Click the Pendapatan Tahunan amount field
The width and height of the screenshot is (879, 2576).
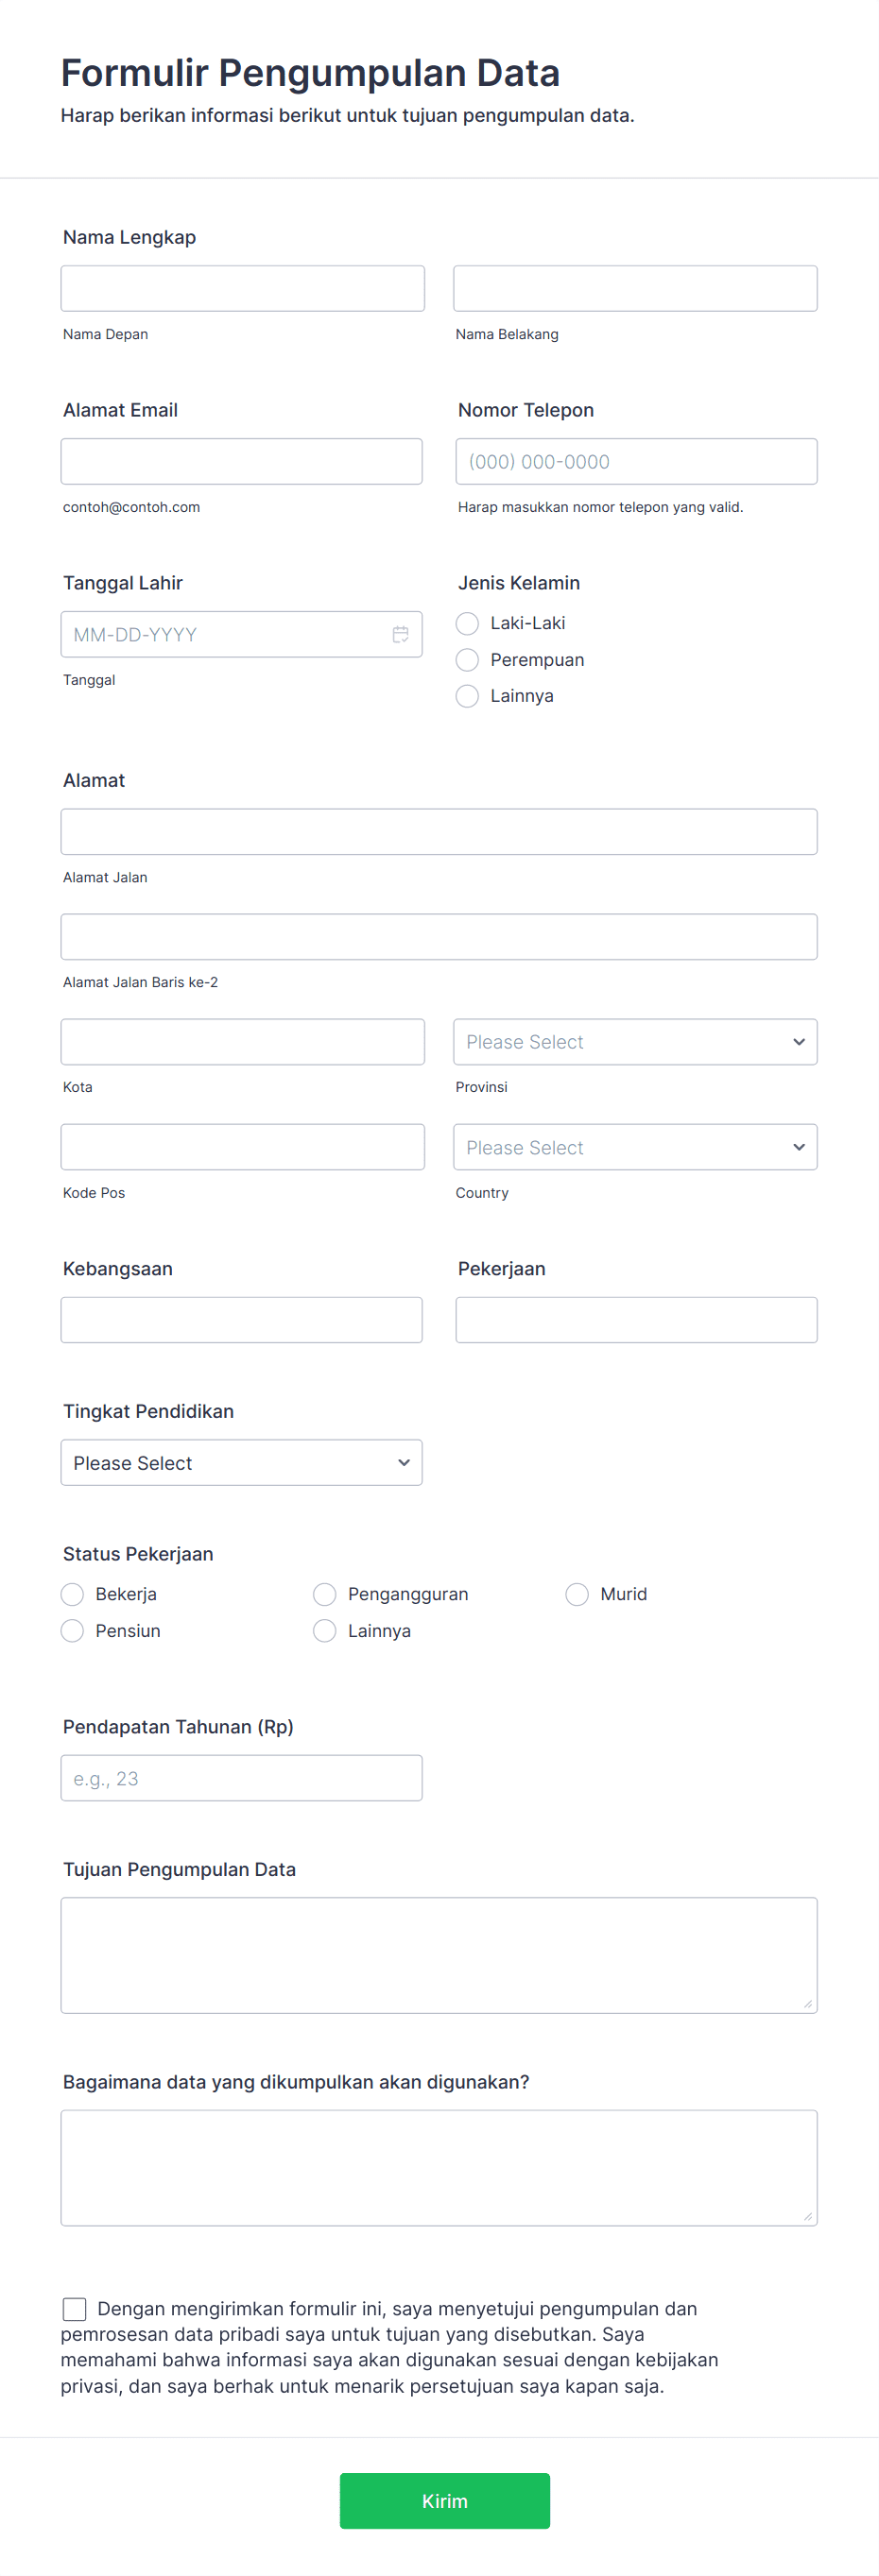(x=241, y=1777)
